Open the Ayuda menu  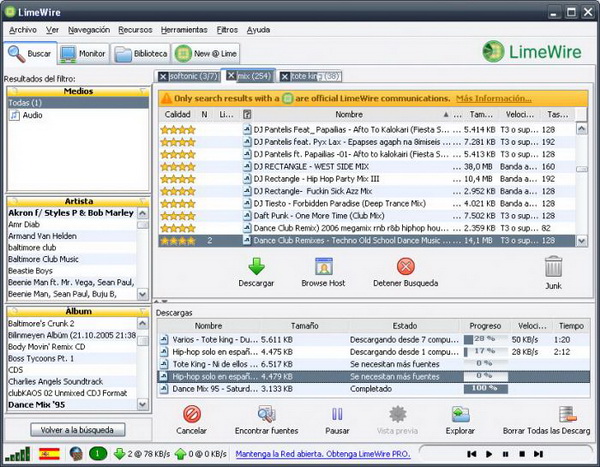point(258,30)
